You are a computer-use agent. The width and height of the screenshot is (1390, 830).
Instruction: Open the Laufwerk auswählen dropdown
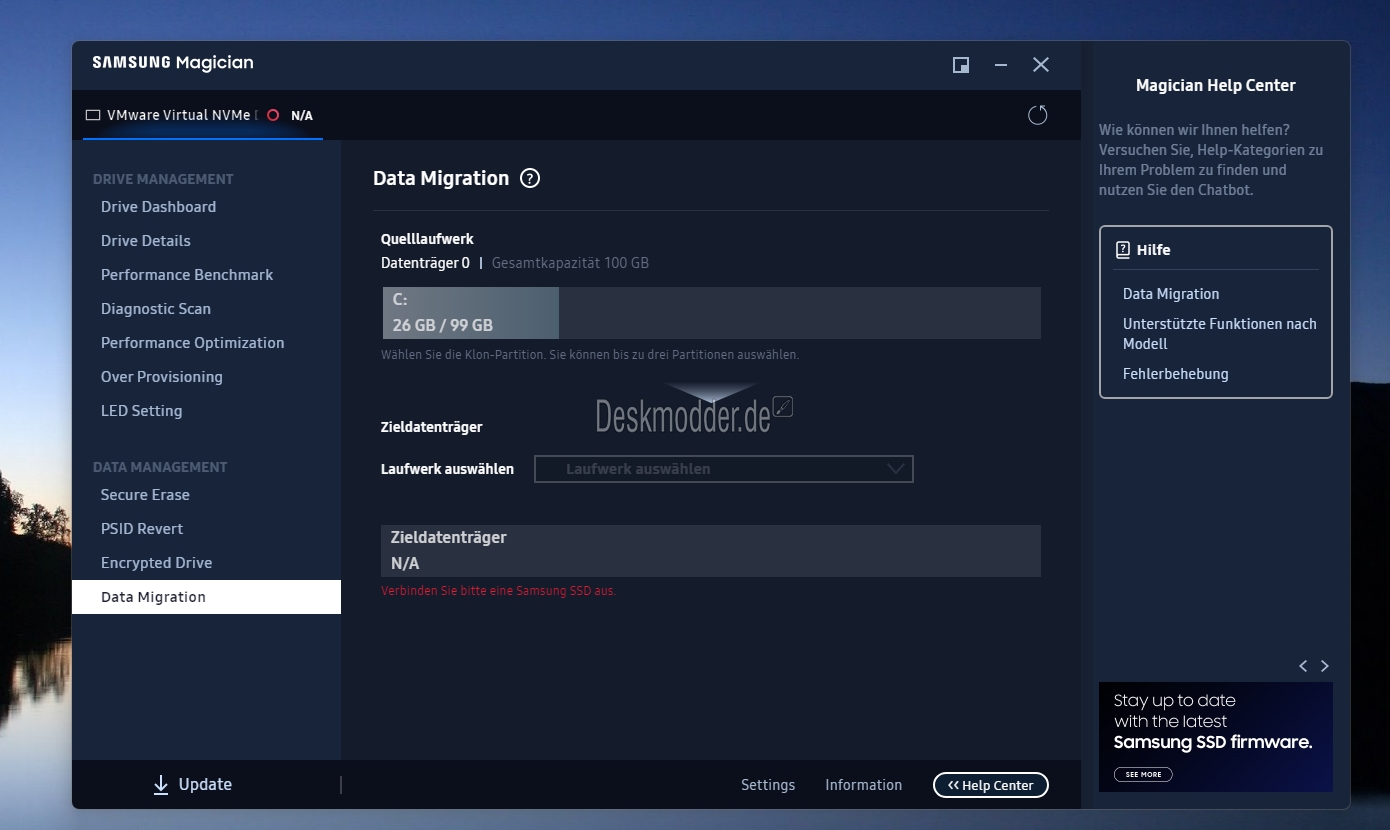724,469
